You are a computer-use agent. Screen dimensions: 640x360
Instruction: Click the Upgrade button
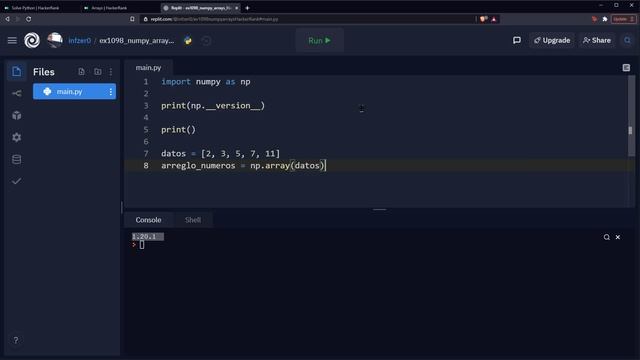click(552, 40)
